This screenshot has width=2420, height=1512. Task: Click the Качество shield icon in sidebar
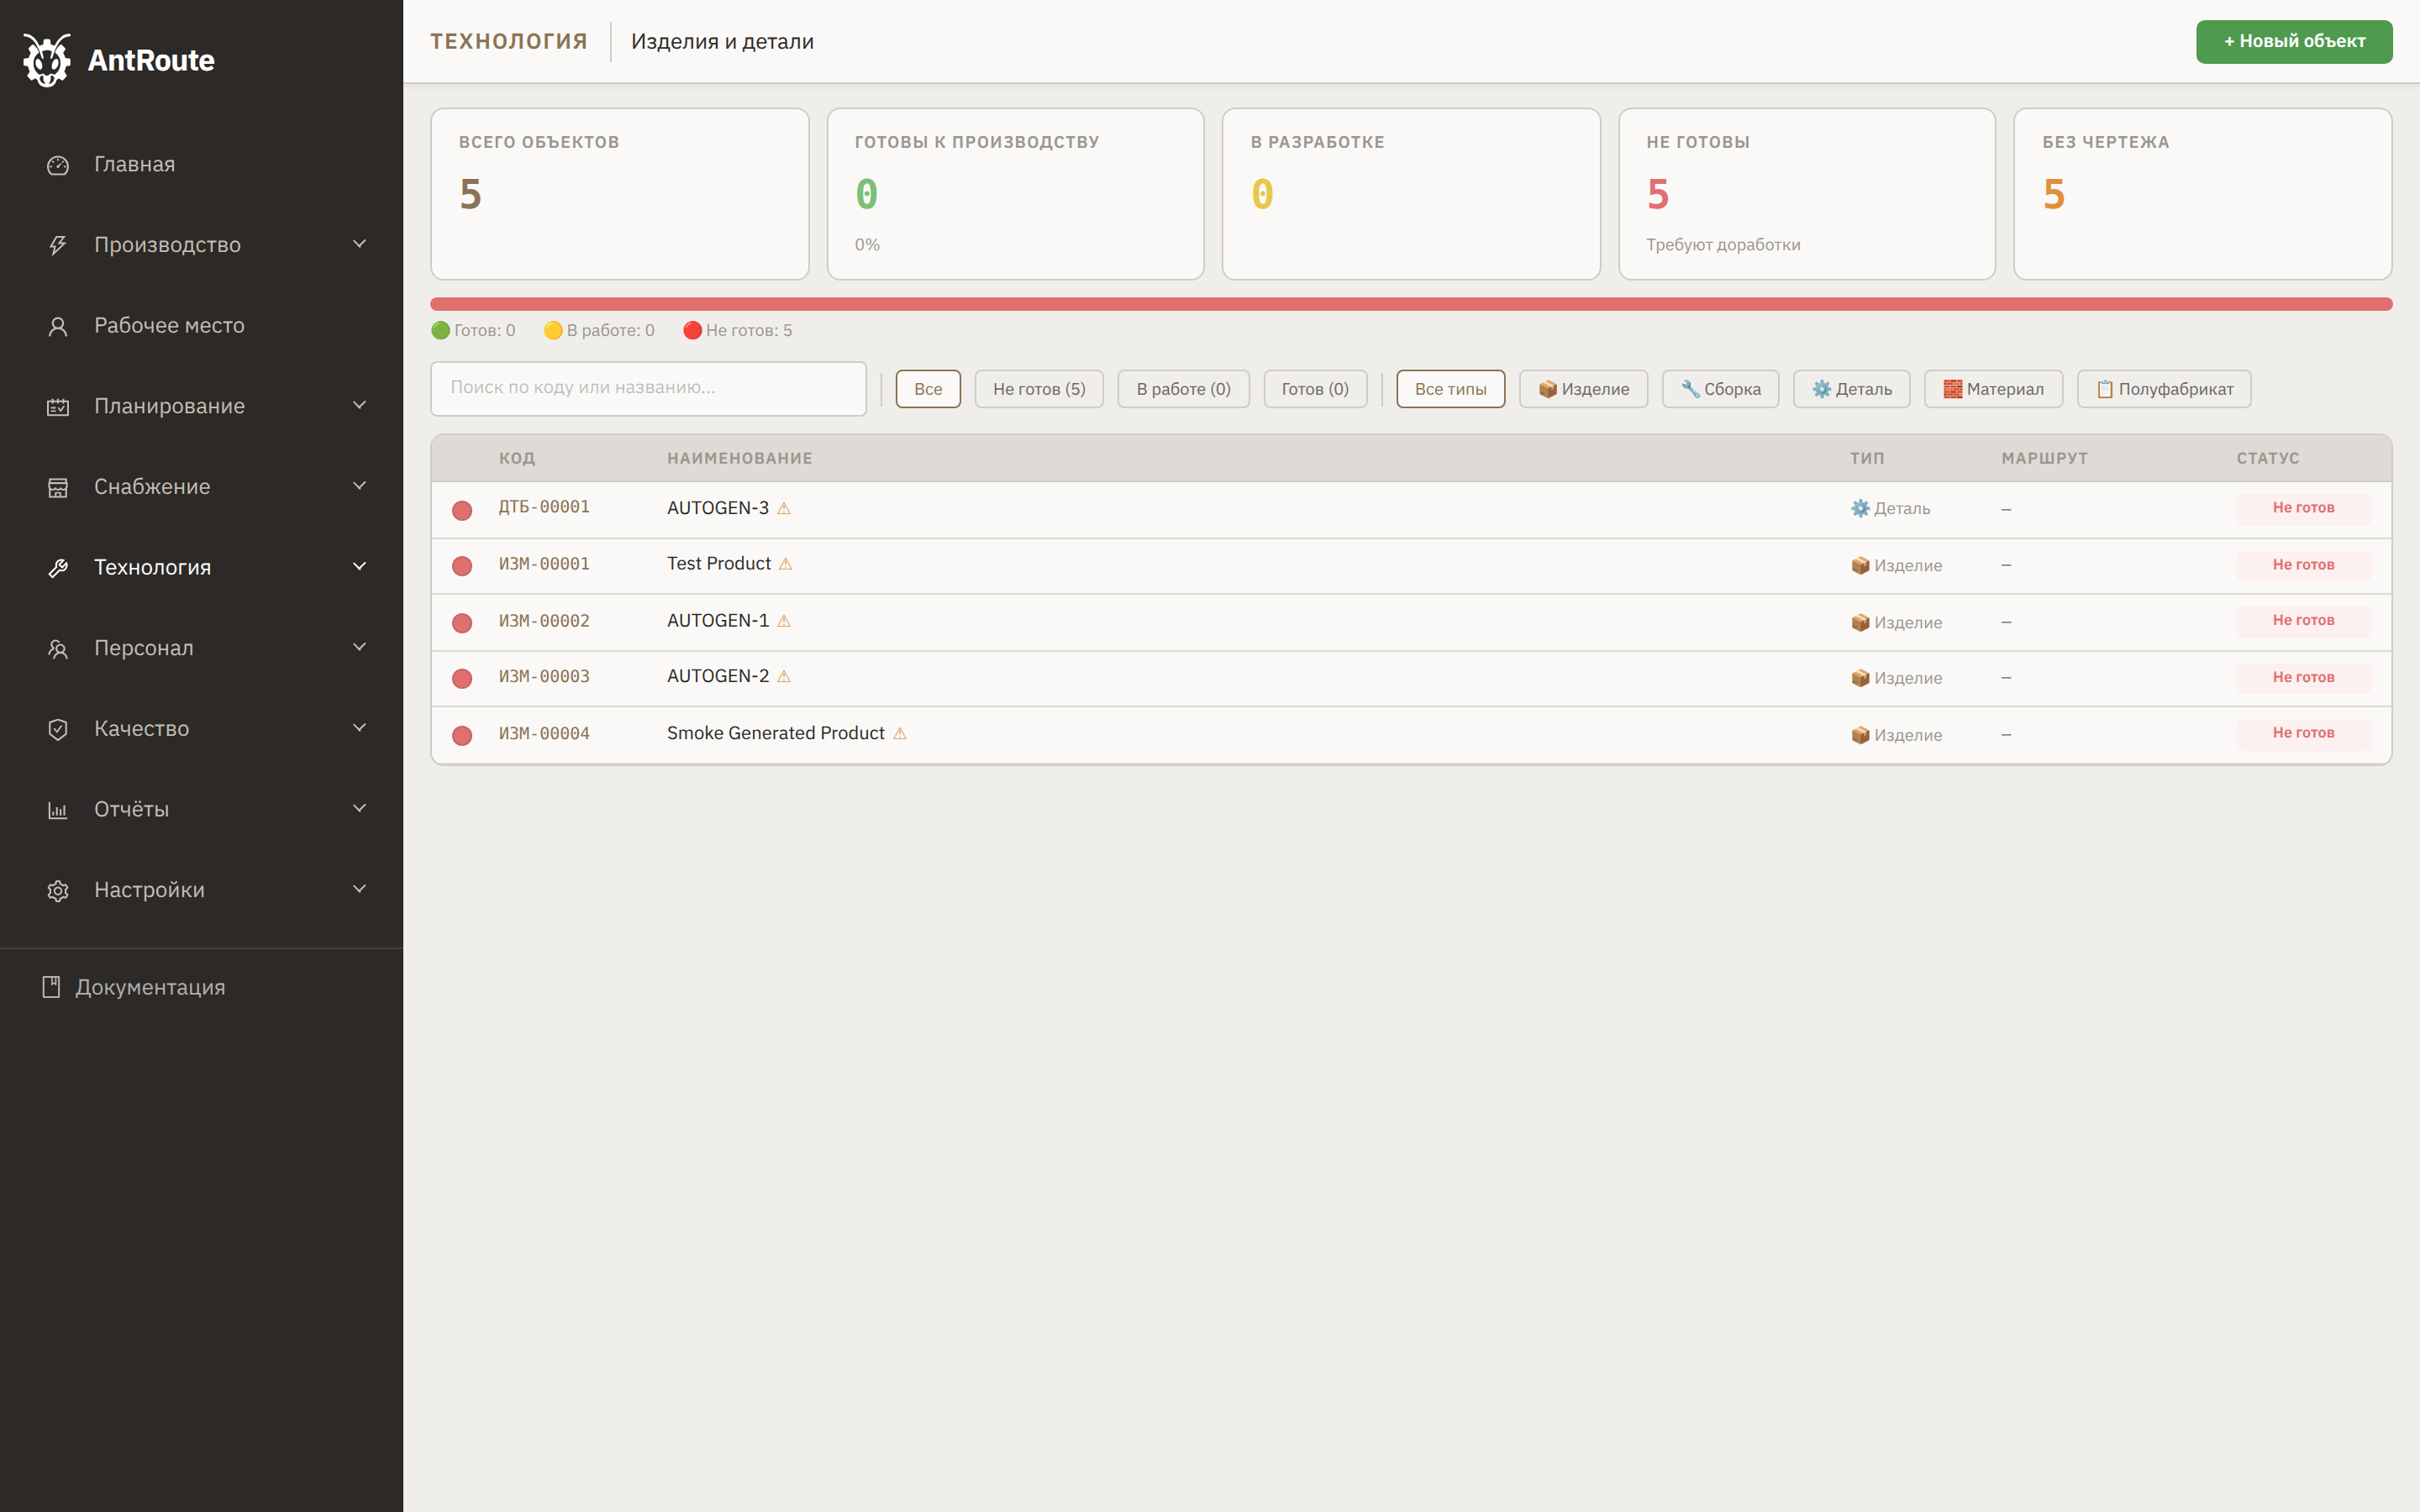click(x=58, y=729)
